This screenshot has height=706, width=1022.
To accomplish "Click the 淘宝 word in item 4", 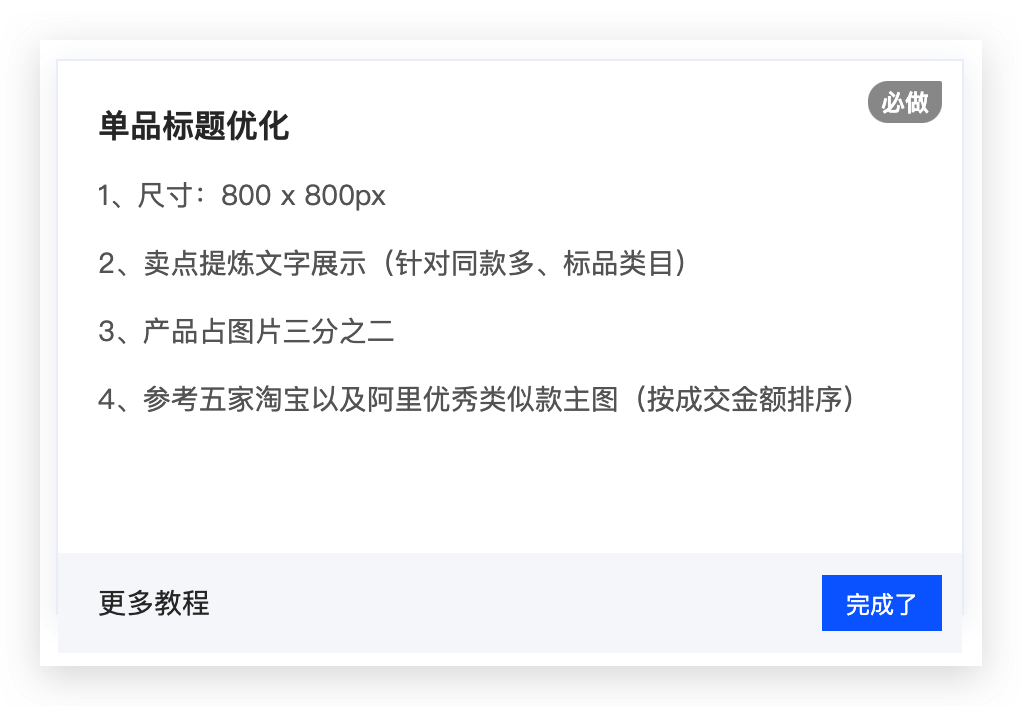I will (282, 399).
